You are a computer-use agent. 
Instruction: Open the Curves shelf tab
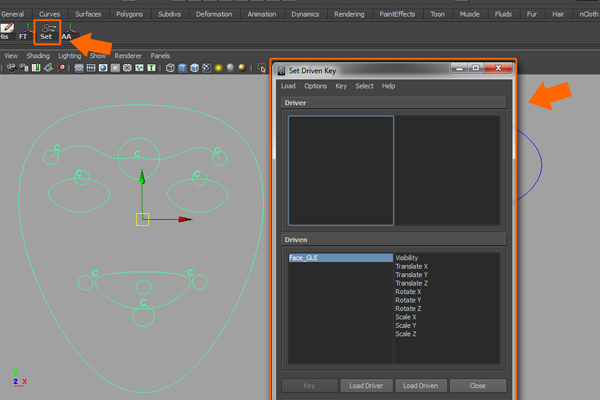point(50,14)
